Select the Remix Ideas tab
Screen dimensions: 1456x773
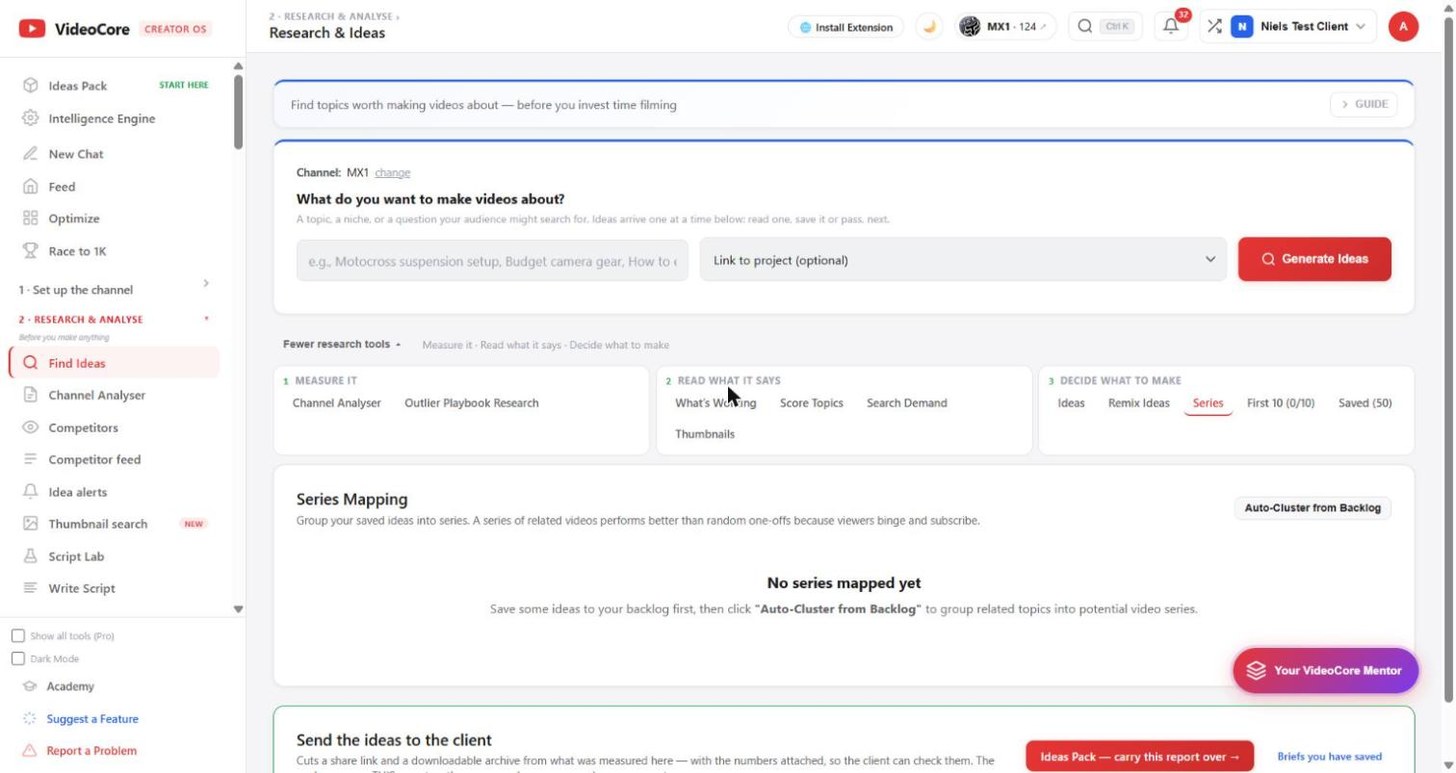click(x=1139, y=404)
